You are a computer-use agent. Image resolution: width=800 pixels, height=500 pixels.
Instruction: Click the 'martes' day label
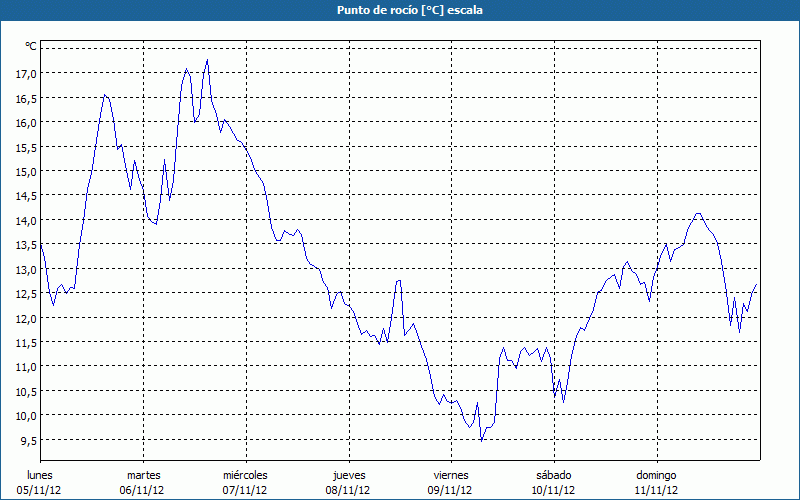tap(143, 475)
